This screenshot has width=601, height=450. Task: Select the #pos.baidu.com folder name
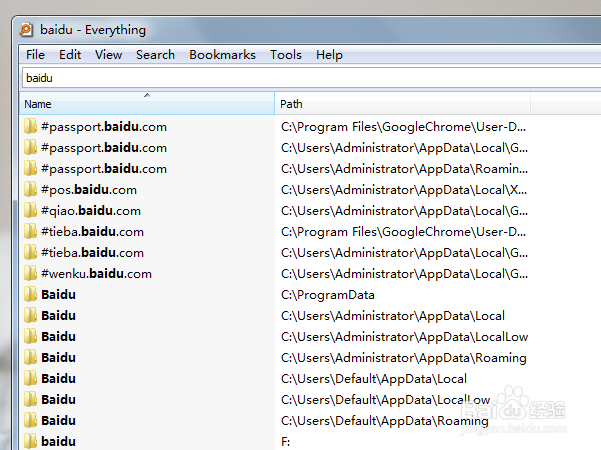(89, 189)
